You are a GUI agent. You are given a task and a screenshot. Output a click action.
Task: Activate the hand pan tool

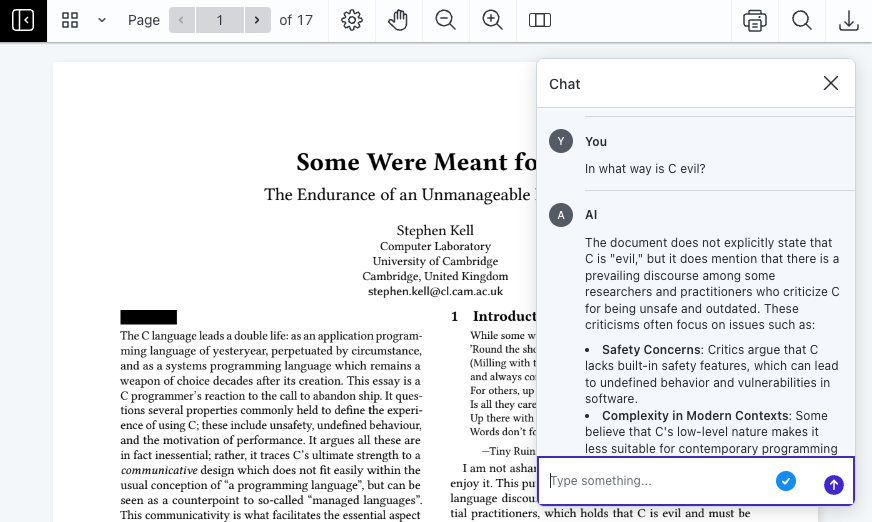pos(398,21)
